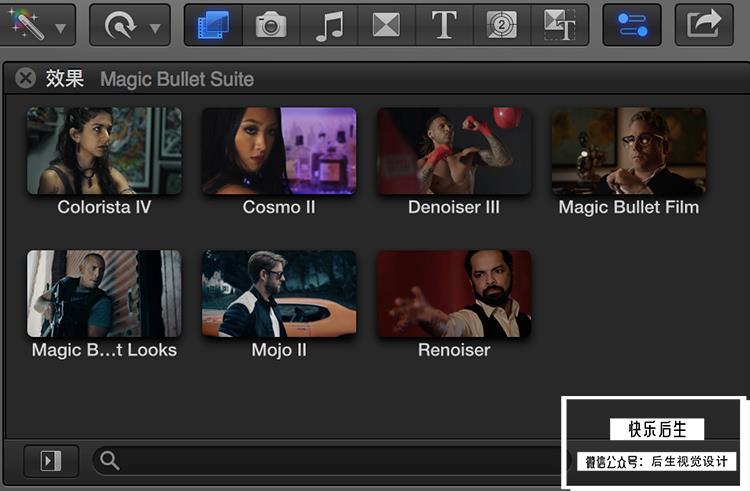Image resolution: width=750 pixels, height=491 pixels.
Task: Toggle the Inspector sliders button
Action: click(x=632, y=25)
